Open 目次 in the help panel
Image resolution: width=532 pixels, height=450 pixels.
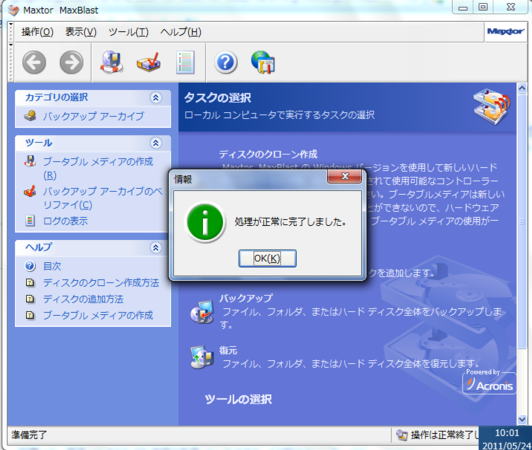pyautogui.click(x=52, y=266)
